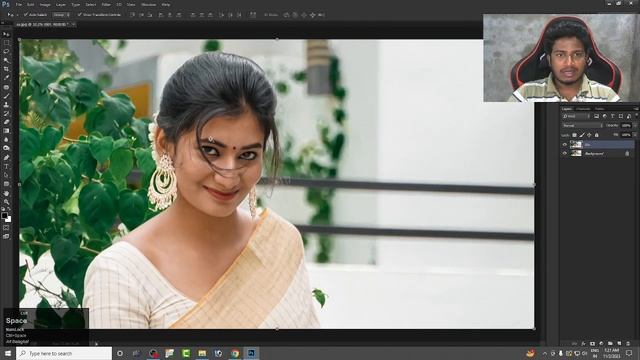Open Chrome from the taskbar
This screenshot has width=640, height=360.
click(235, 353)
